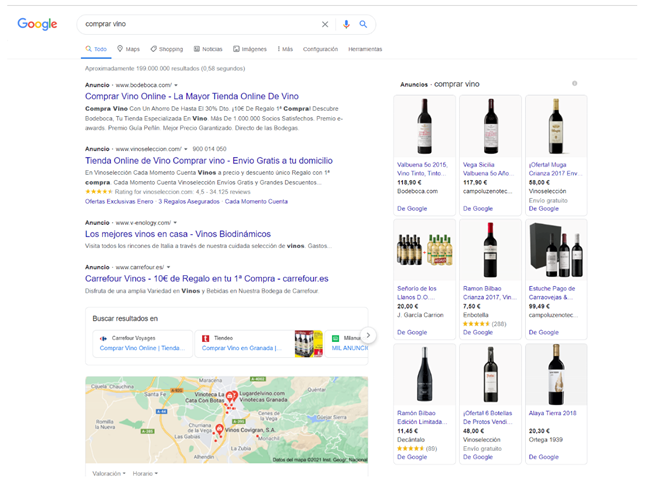Clear the search box with the X icon
Viewport: 648px width, 481px height.
(x=324, y=24)
